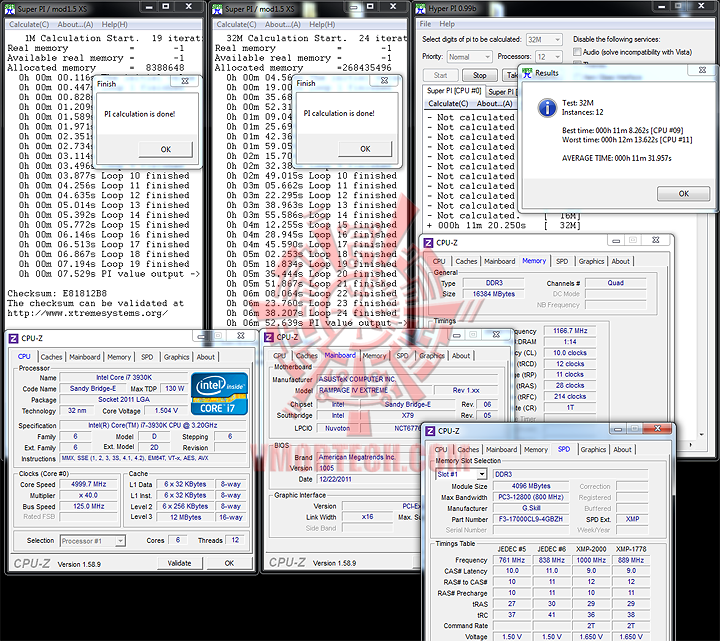Viewport: 720px width, 641px height.
Task: Click the Results dialog title icon
Action: coord(527,73)
